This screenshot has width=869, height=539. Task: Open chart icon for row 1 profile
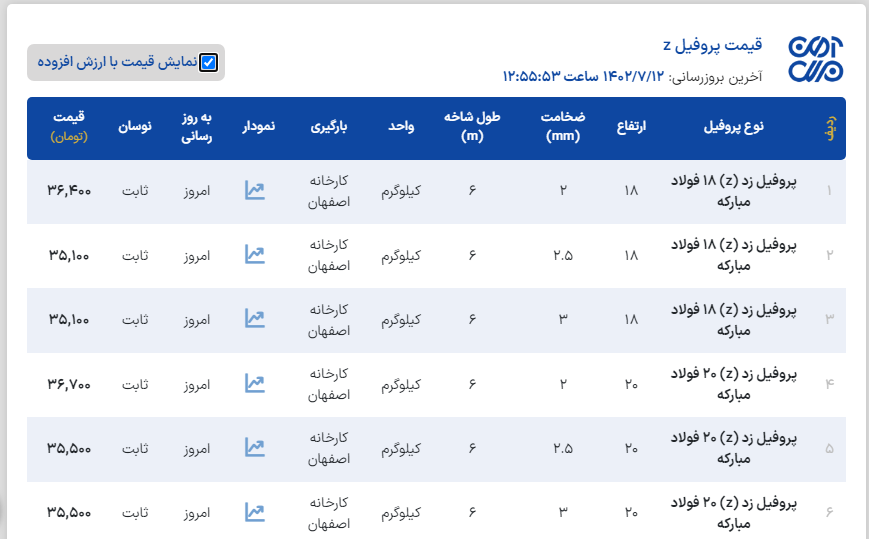coord(255,190)
